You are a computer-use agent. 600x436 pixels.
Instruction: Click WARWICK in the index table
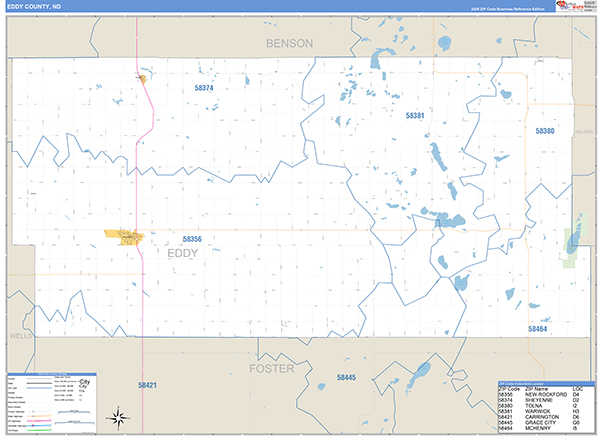538,412
